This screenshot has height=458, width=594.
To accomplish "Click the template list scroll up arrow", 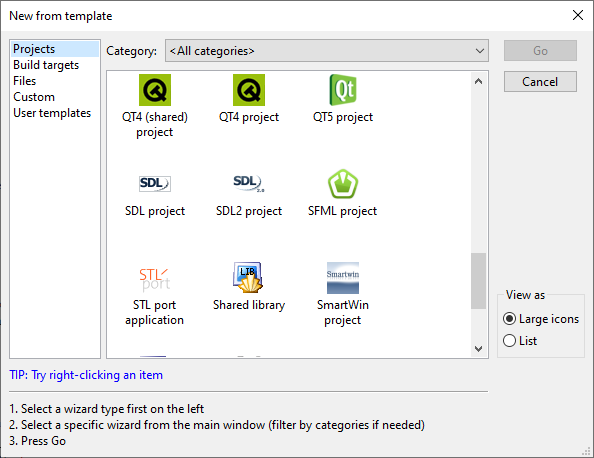I will point(478,81).
